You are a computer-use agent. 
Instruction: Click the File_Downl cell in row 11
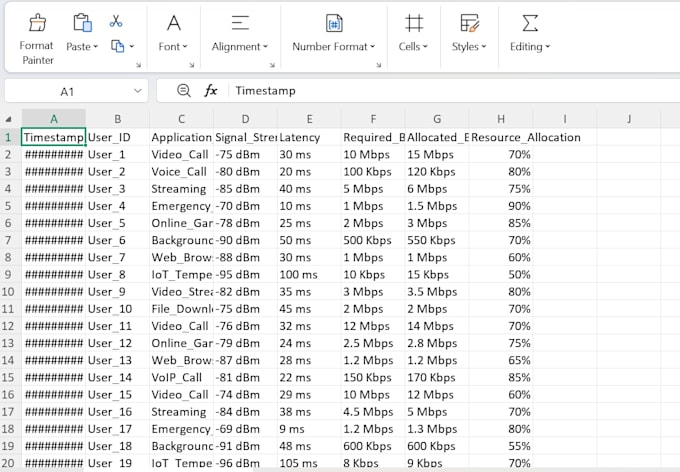pos(181,308)
